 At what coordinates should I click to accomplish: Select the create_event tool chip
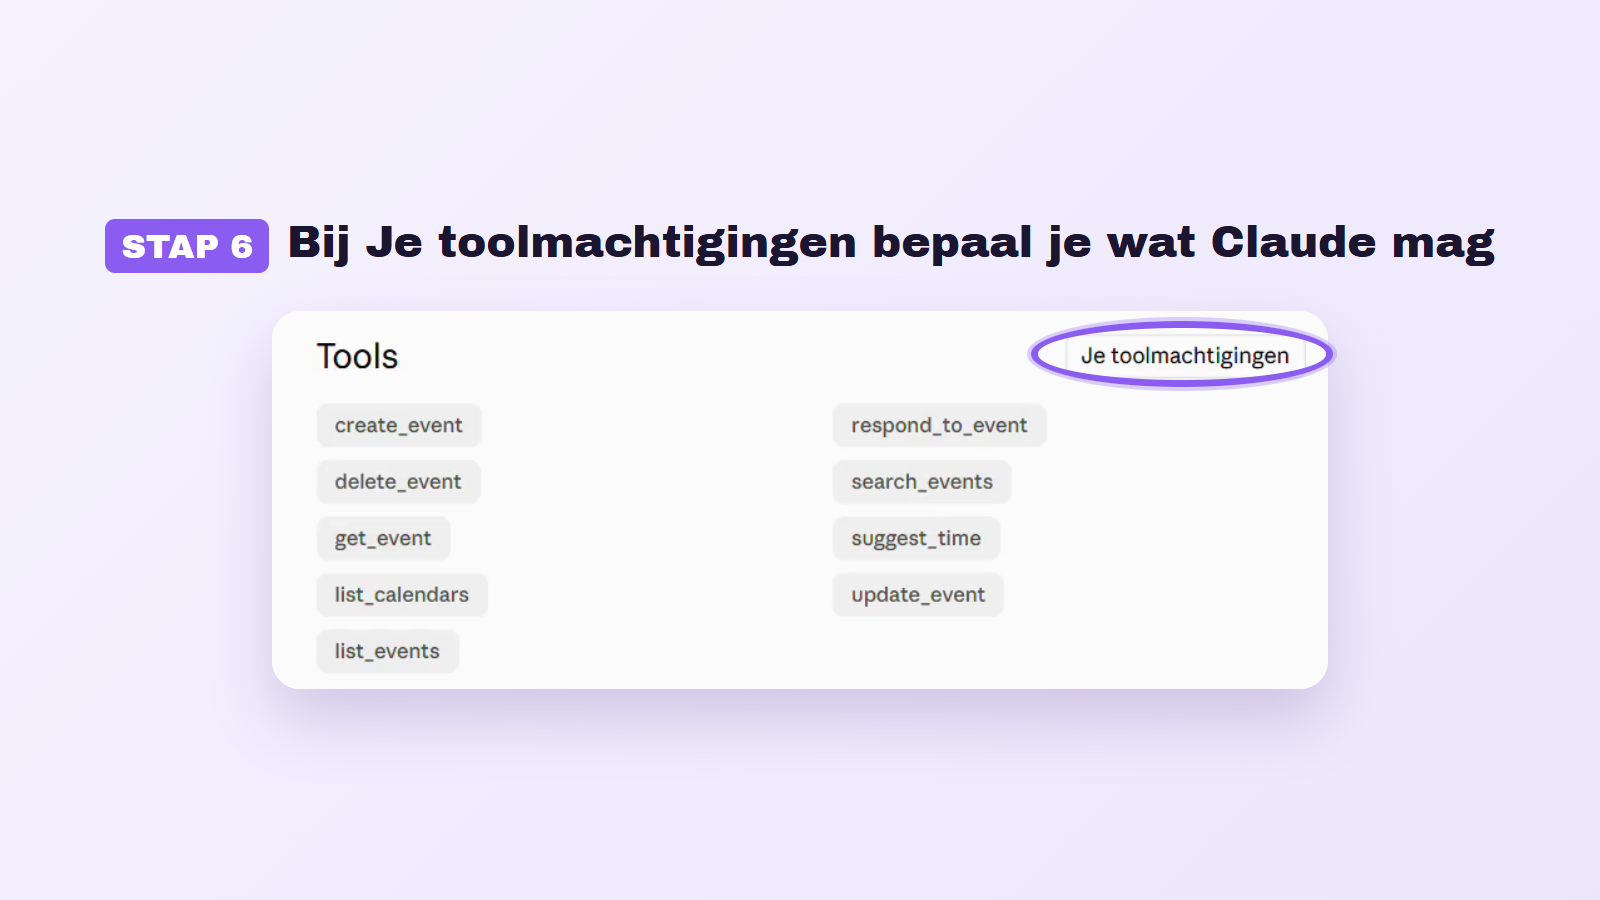tap(399, 425)
